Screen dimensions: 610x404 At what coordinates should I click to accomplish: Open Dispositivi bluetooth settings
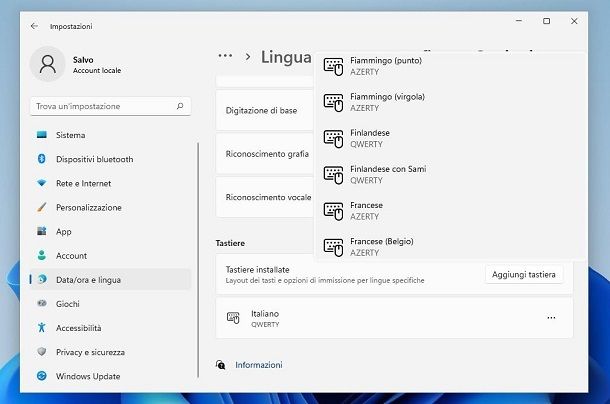point(110,159)
